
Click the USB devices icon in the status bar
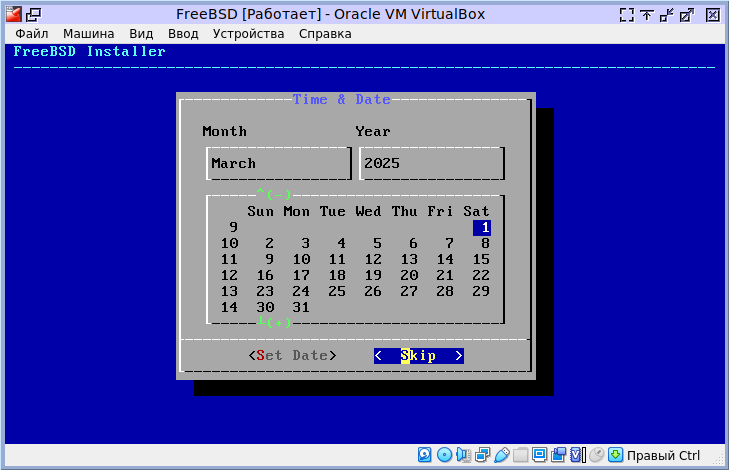[502, 455]
